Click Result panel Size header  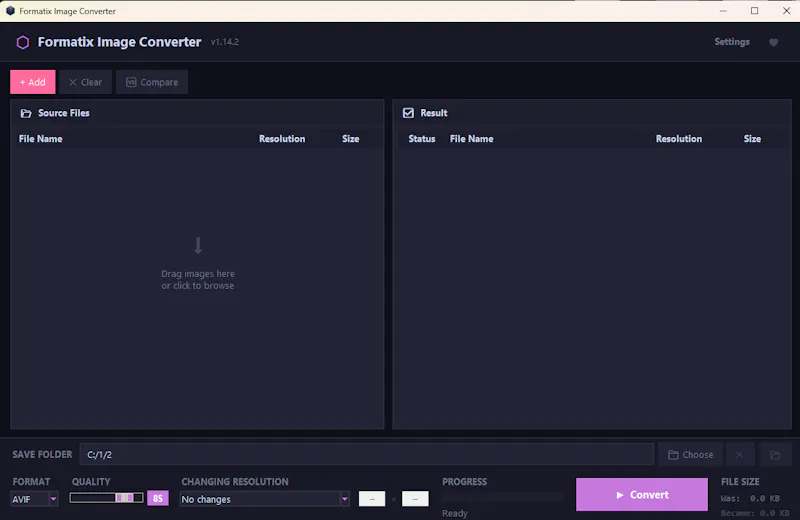[x=752, y=139]
